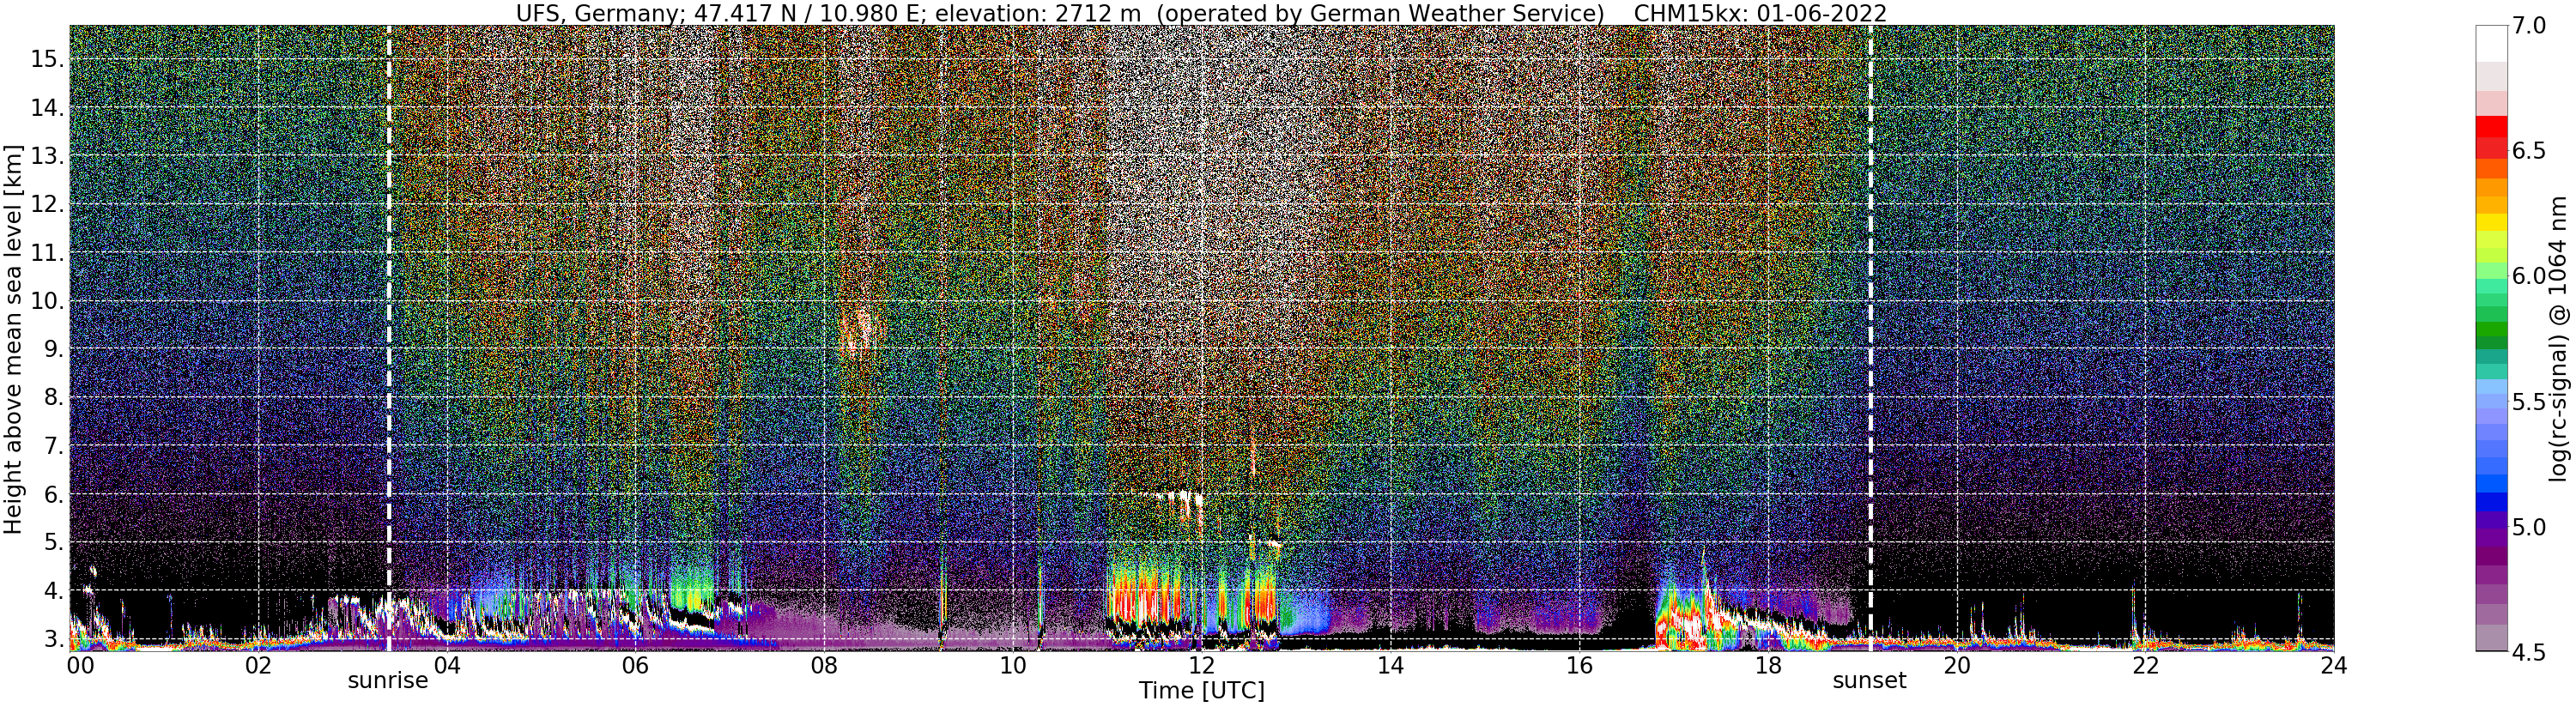
Task: Click the time tick label "20"
Action: pos(1956,666)
